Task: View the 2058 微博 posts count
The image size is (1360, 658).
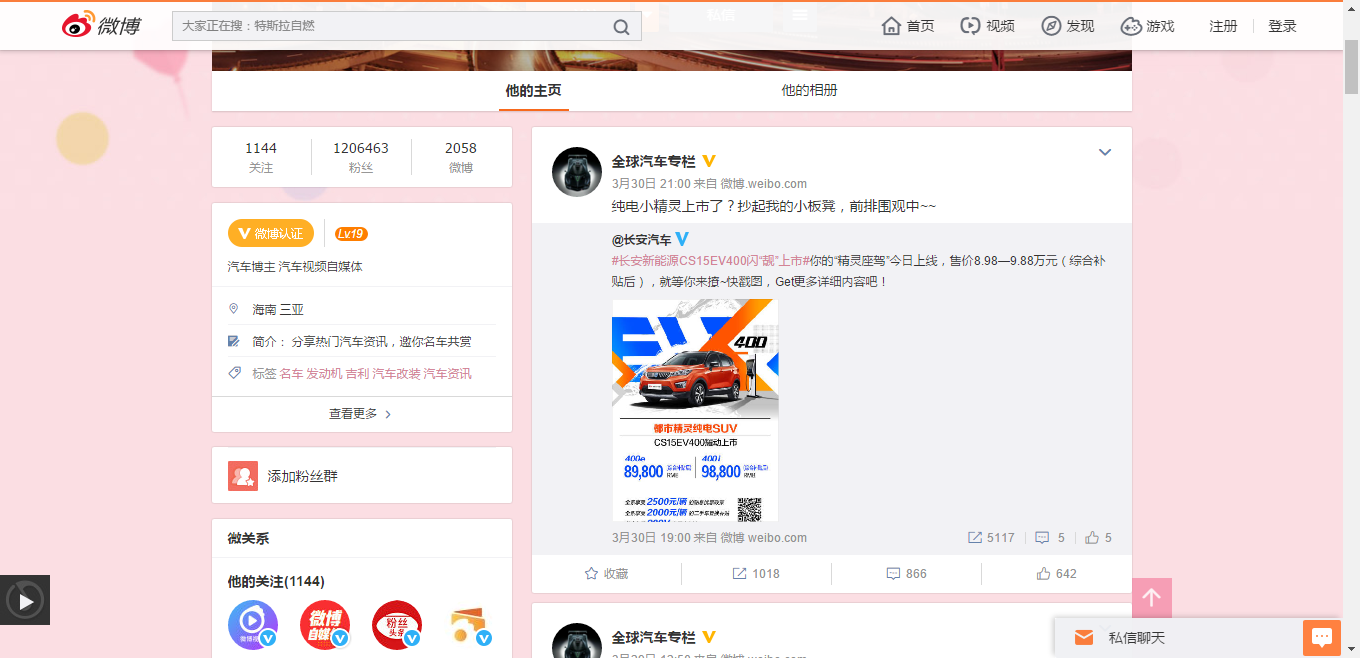Action: pyautogui.click(x=461, y=157)
